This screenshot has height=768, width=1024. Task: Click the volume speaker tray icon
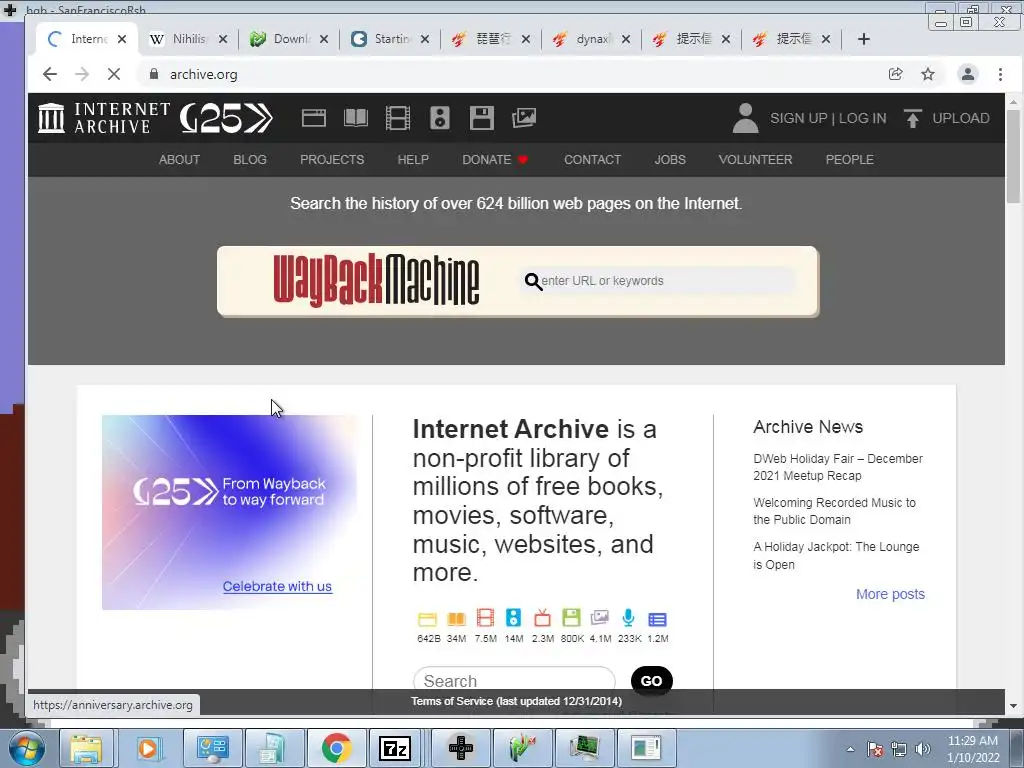pos(923,749)
